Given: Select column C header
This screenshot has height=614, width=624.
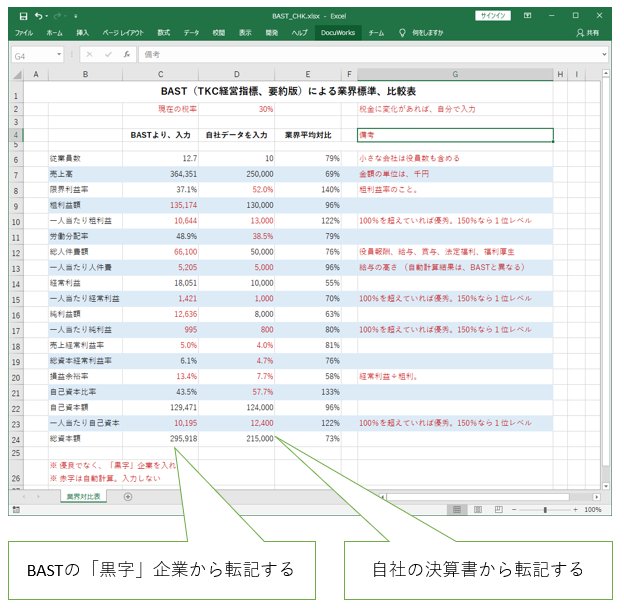Looking at the screenshot, I should pyautogui.click(x=160, y=74).
